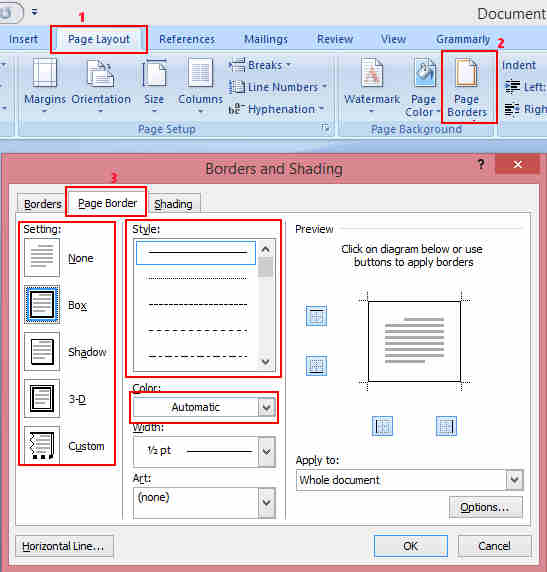This screenshot has height=572, width=547.
Task: Switch to the Page Border dialog tab
Action: click(107, 203)
